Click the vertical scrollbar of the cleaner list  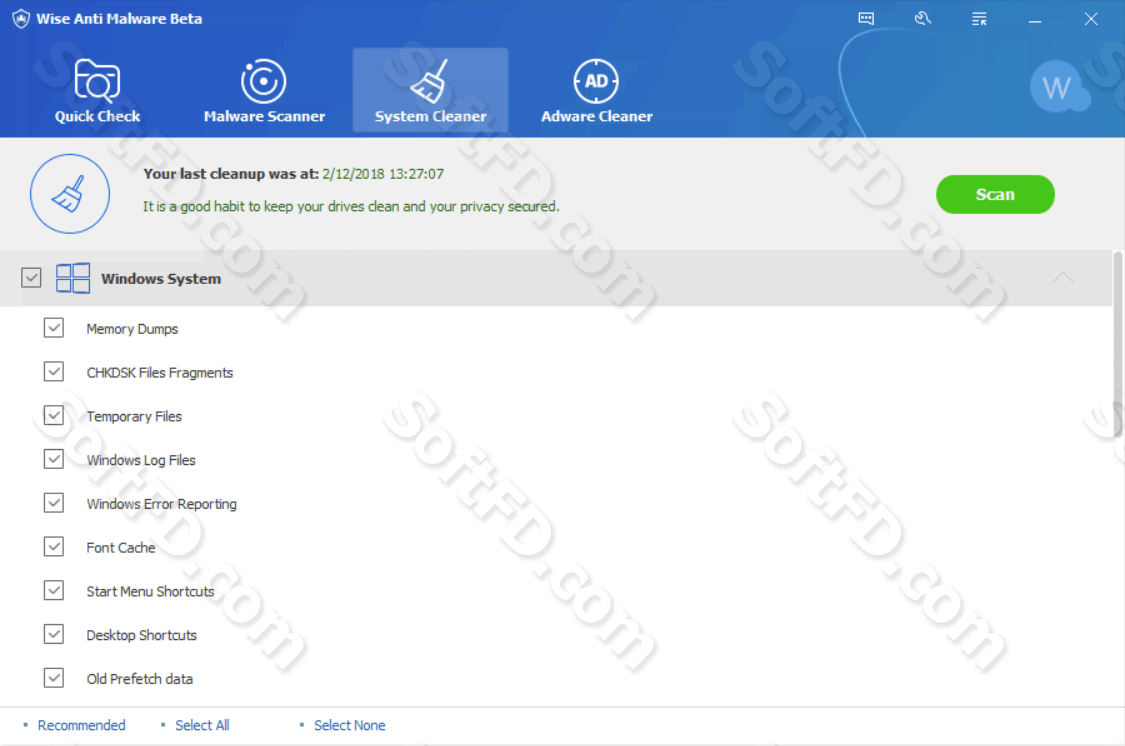(1119, 344)
